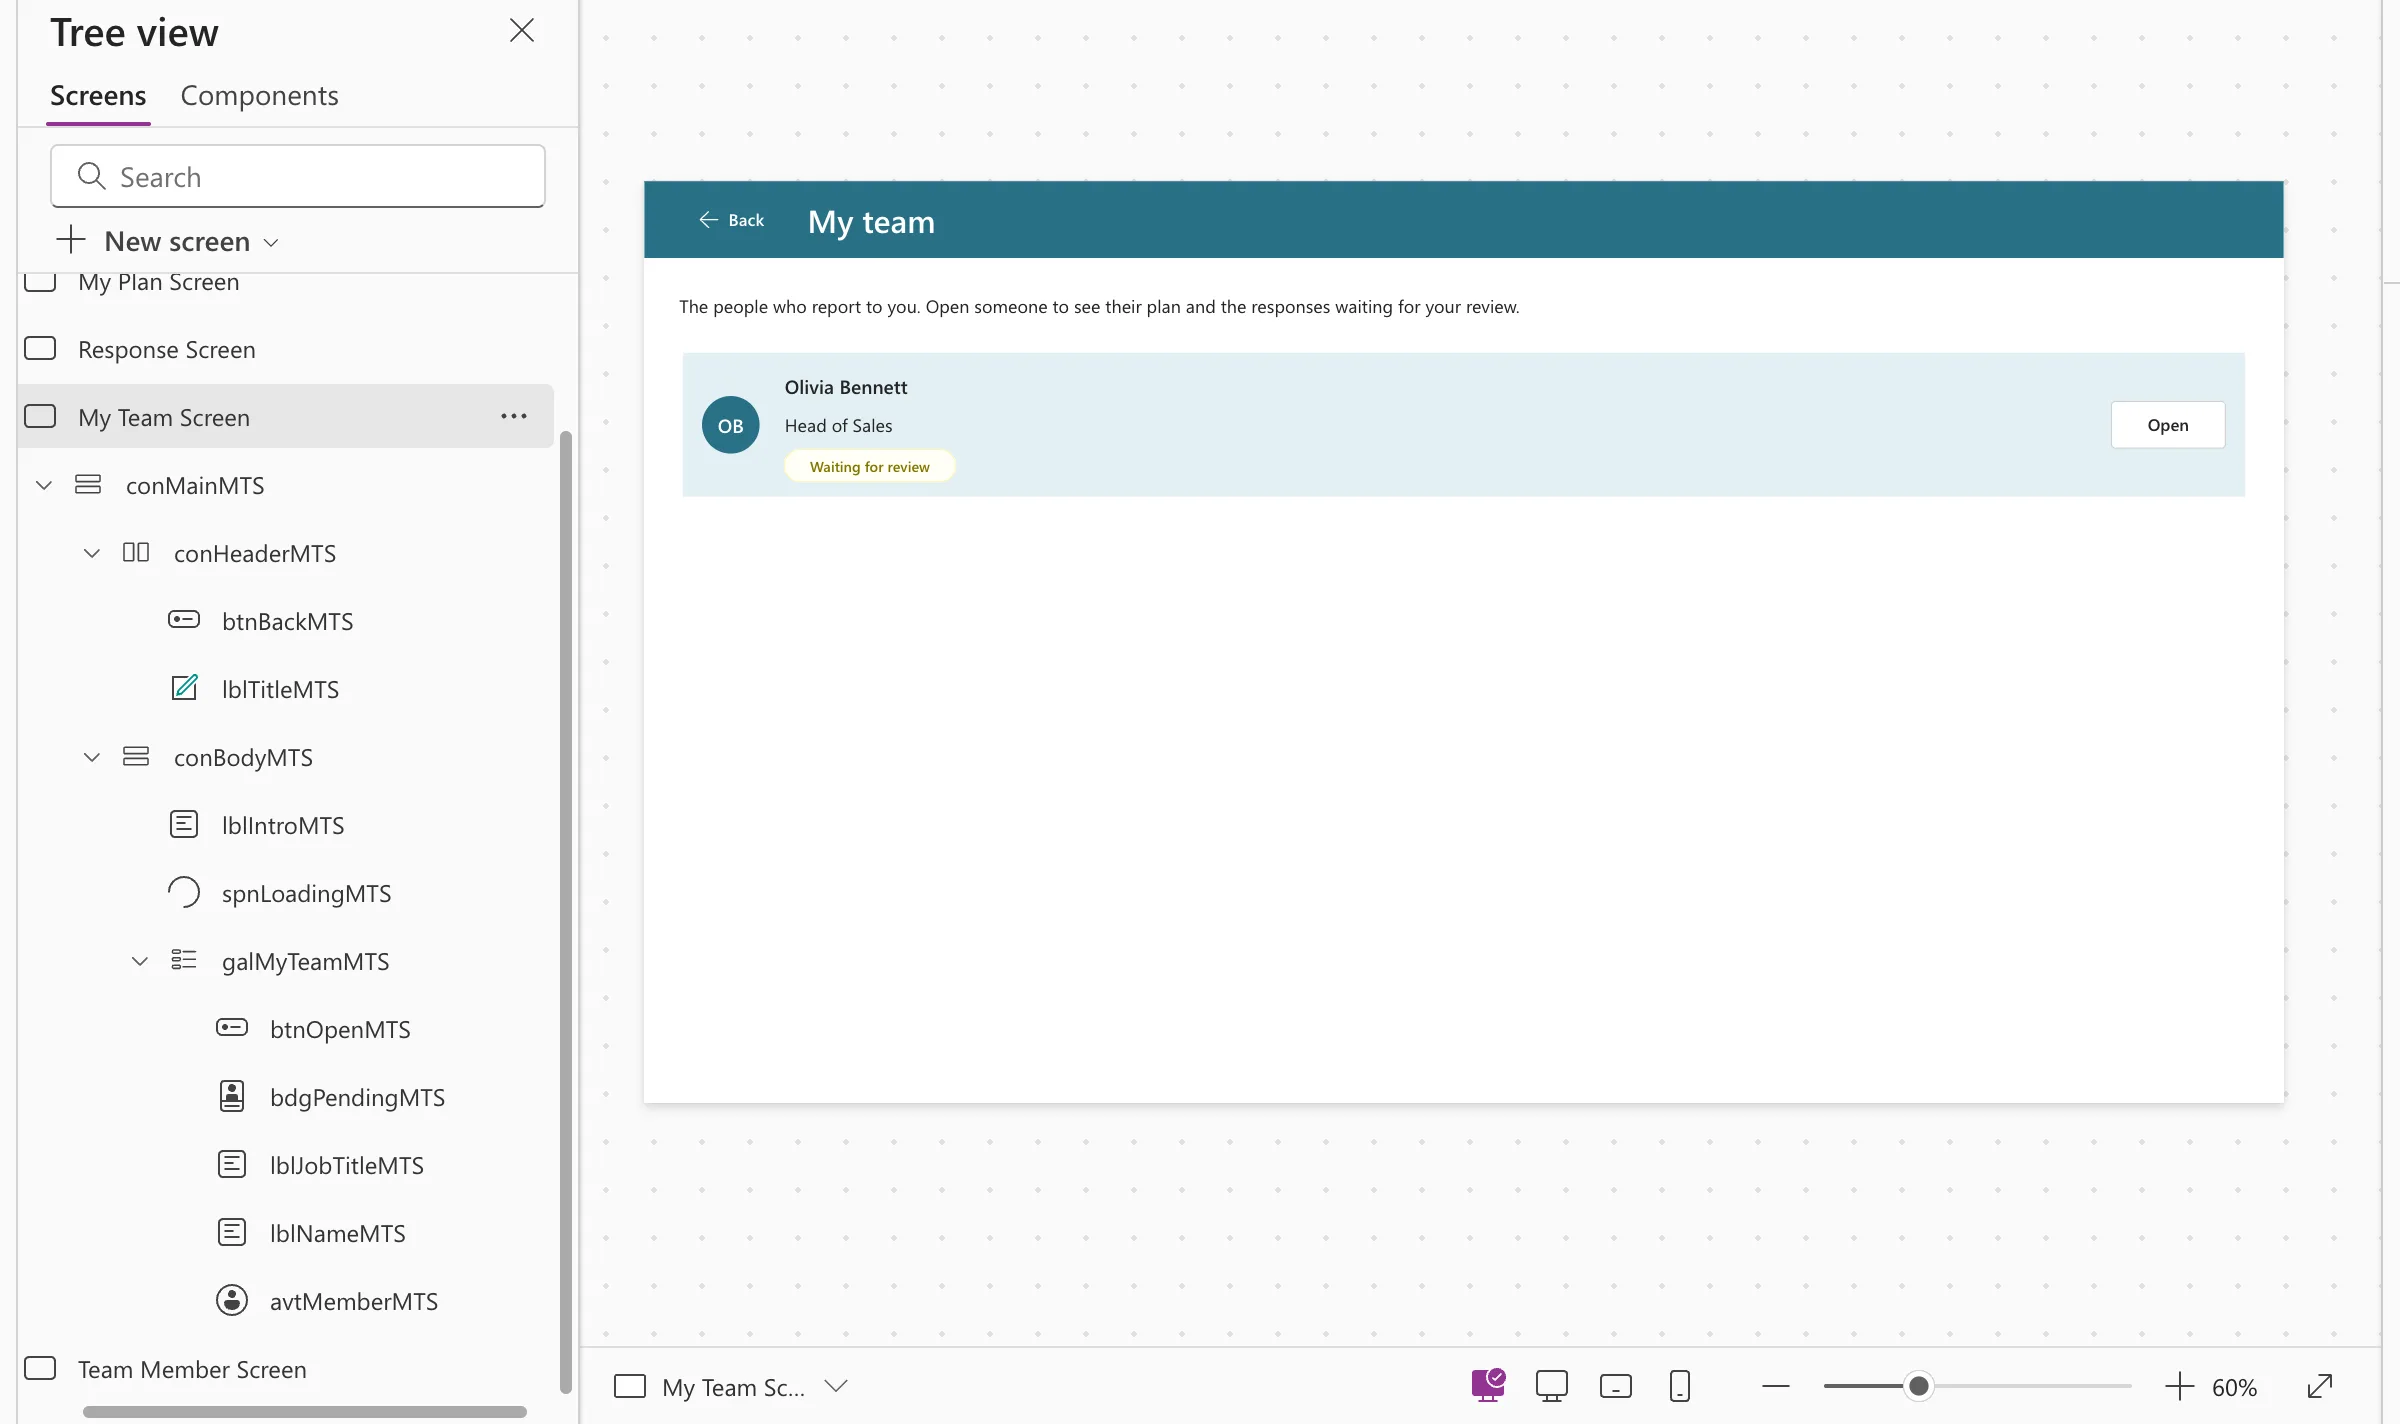Screen dimensions: 2400x1424
Task: Click the lblJobTitleMTS text icon
Action: coord(232,1164)
